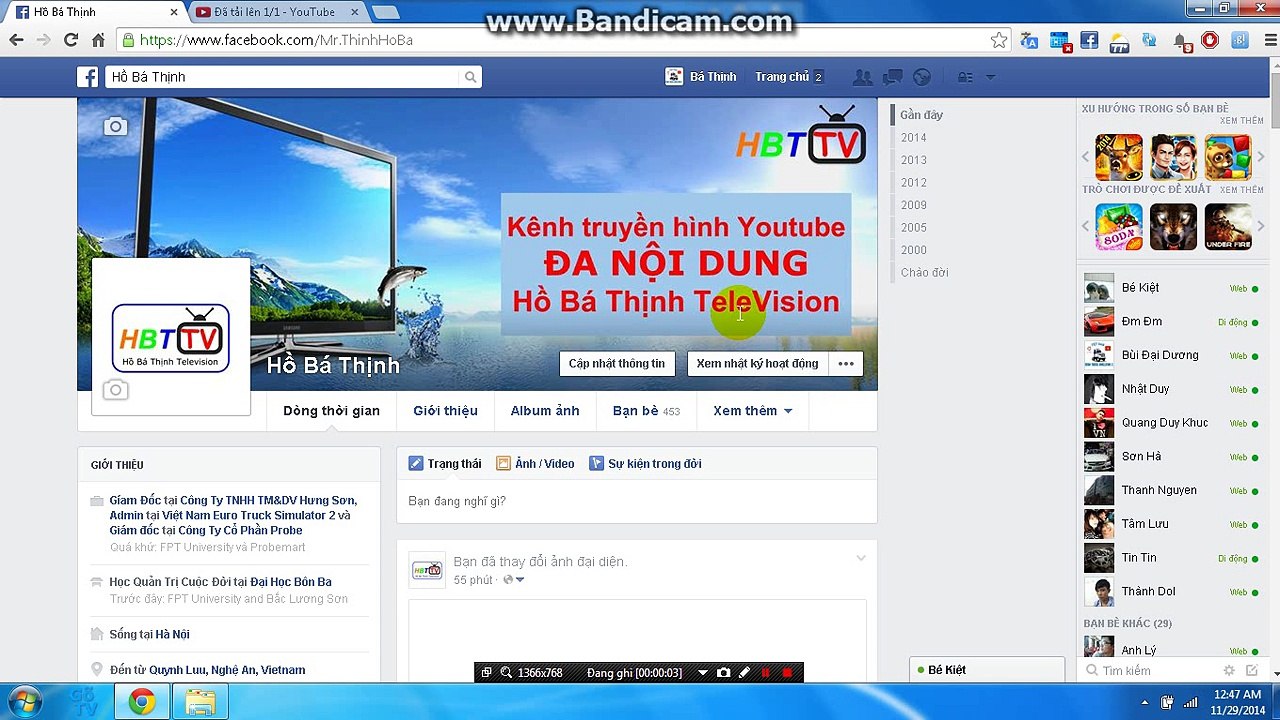Click the weather extension icon
The height and width of the screenshot is (720, 1280).
point(1120,42)
